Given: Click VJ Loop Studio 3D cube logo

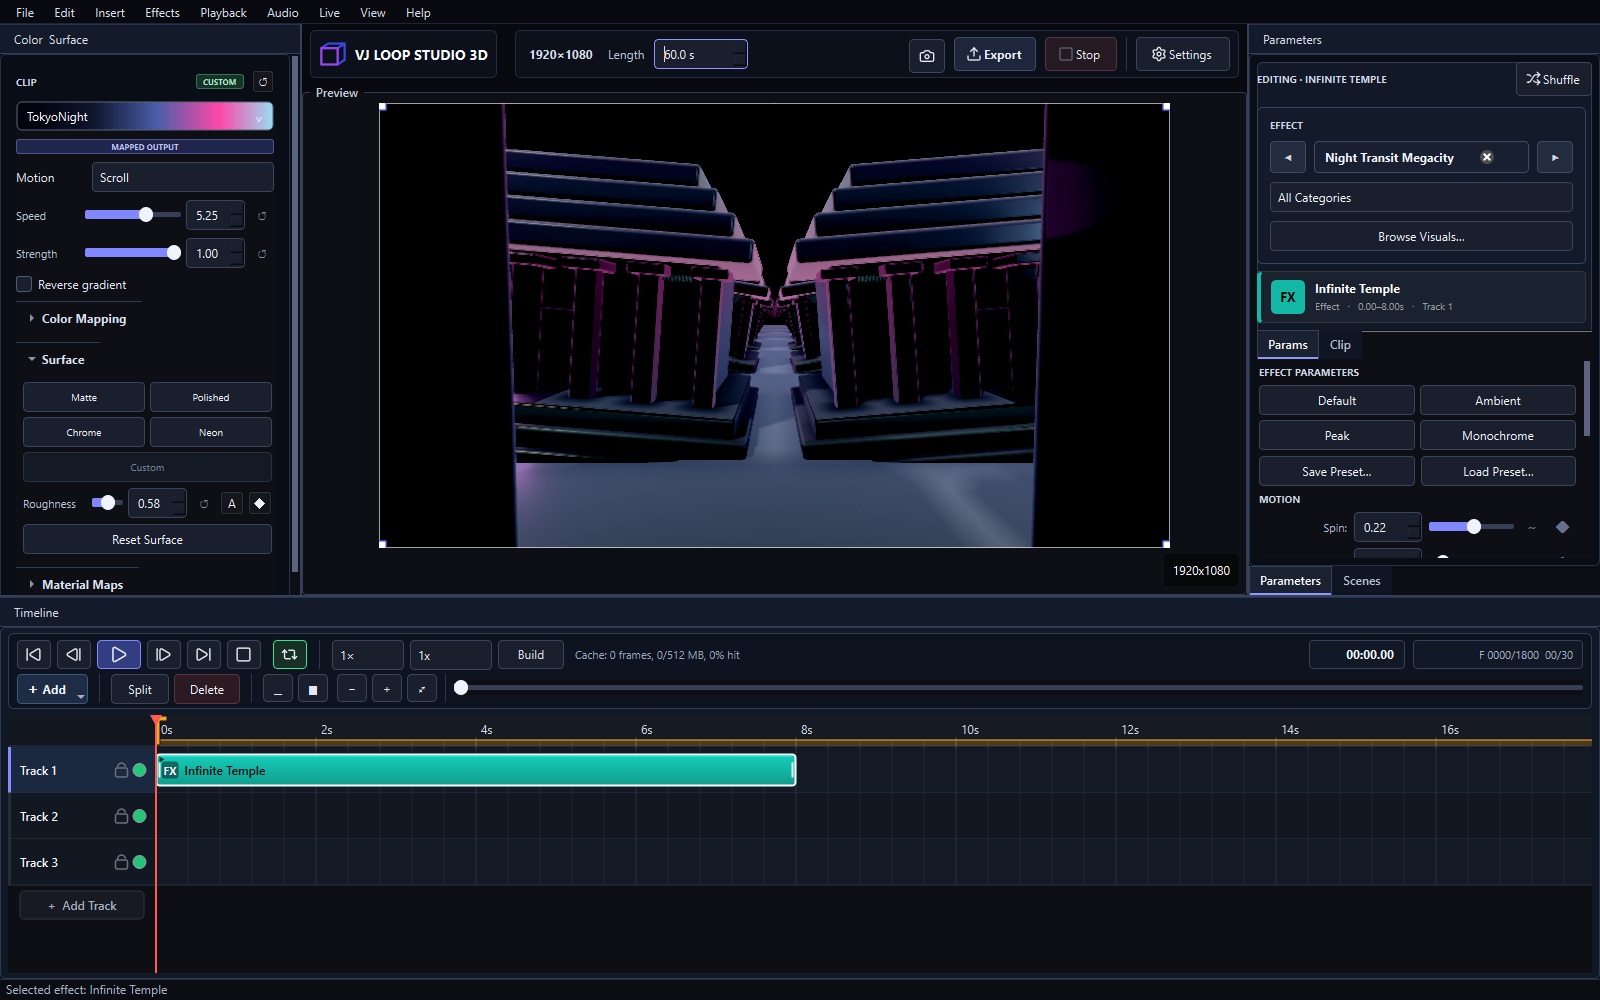Looking at the screenshot, I should (x=333, y=54).
